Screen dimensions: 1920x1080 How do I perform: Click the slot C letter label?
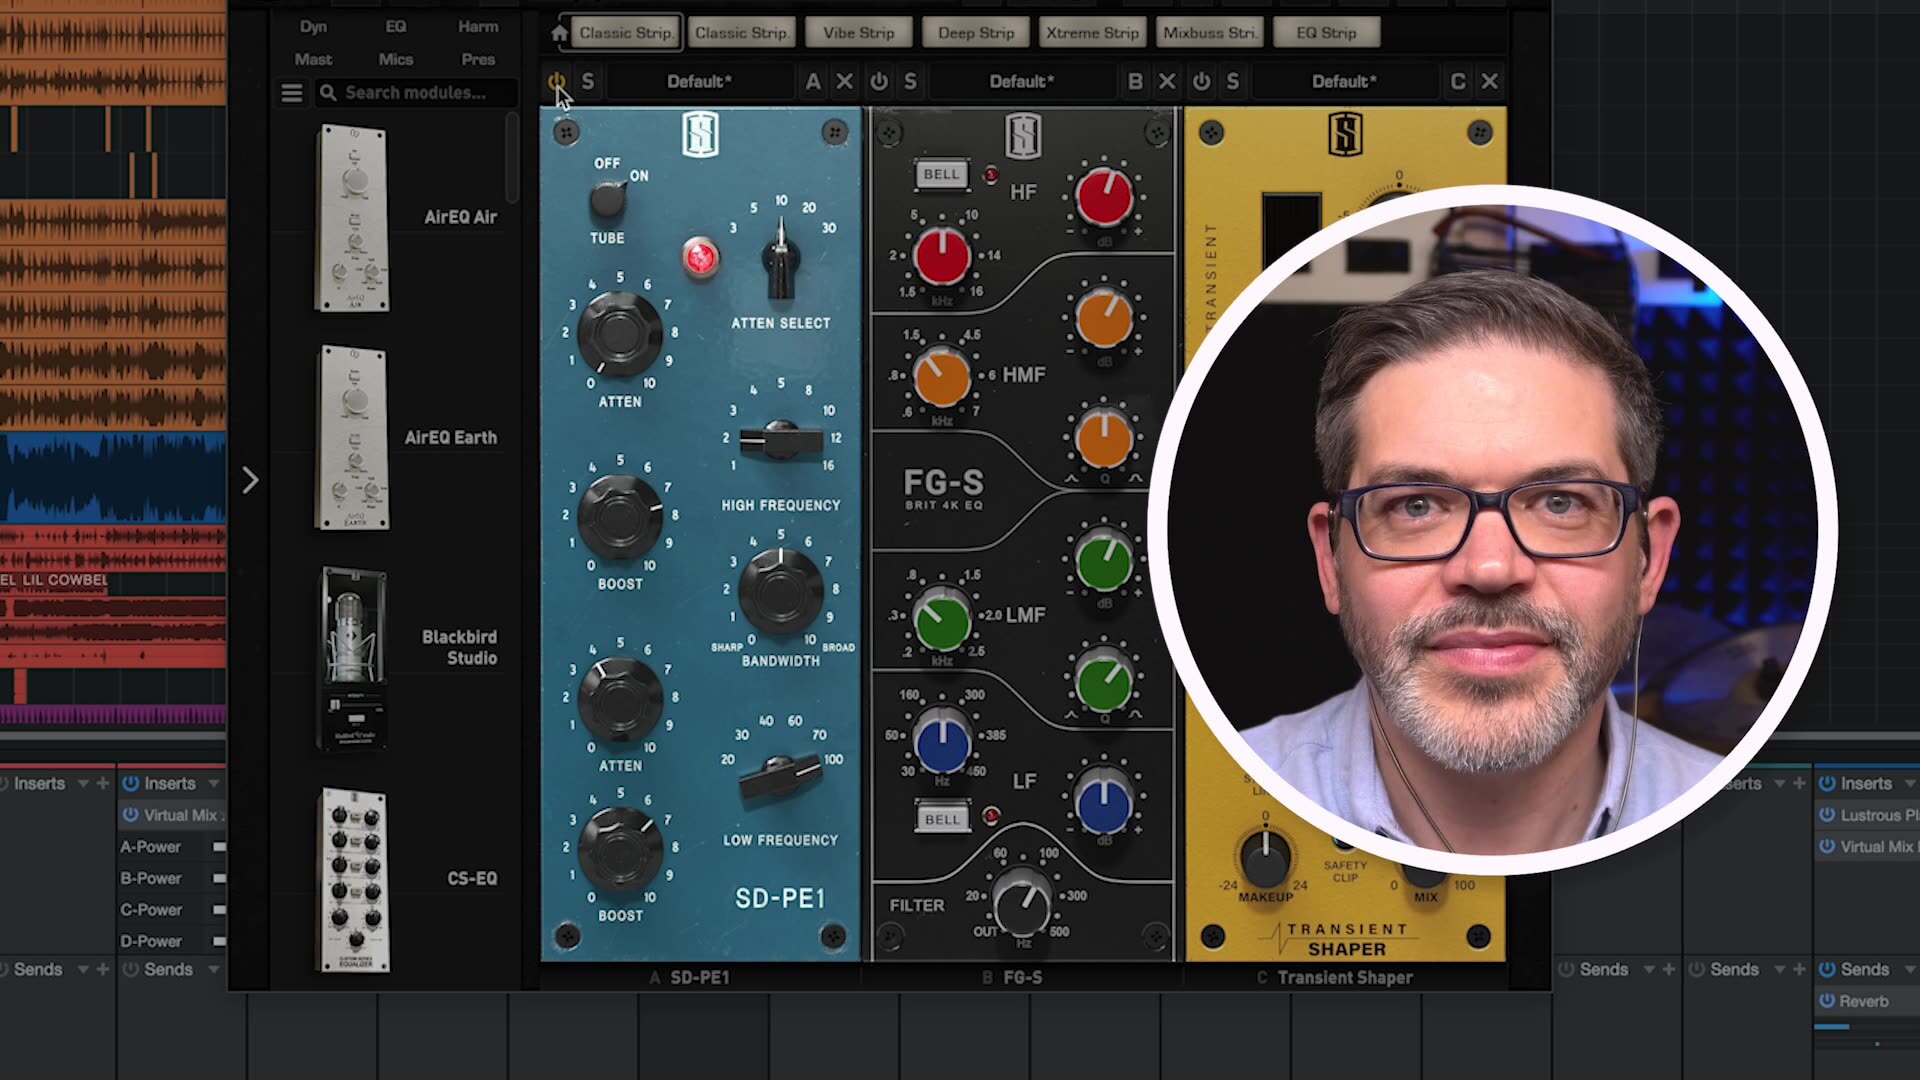point(1457,81)
